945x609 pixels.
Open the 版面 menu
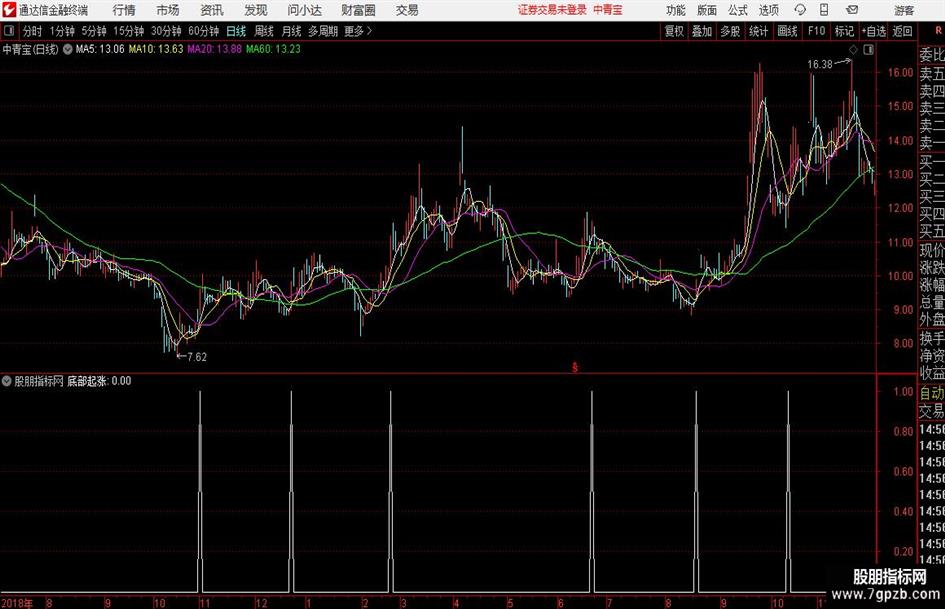706,10
